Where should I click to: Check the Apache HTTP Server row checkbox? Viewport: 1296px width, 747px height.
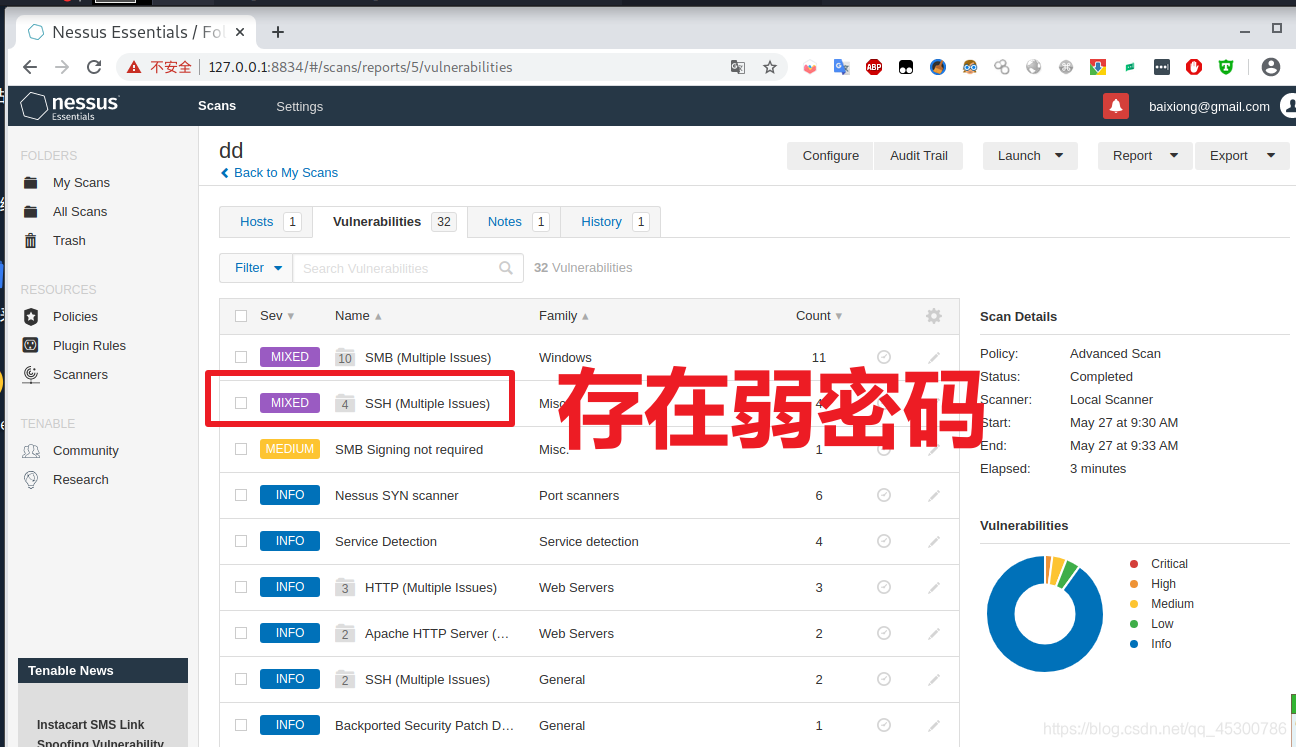click(241, 633)
